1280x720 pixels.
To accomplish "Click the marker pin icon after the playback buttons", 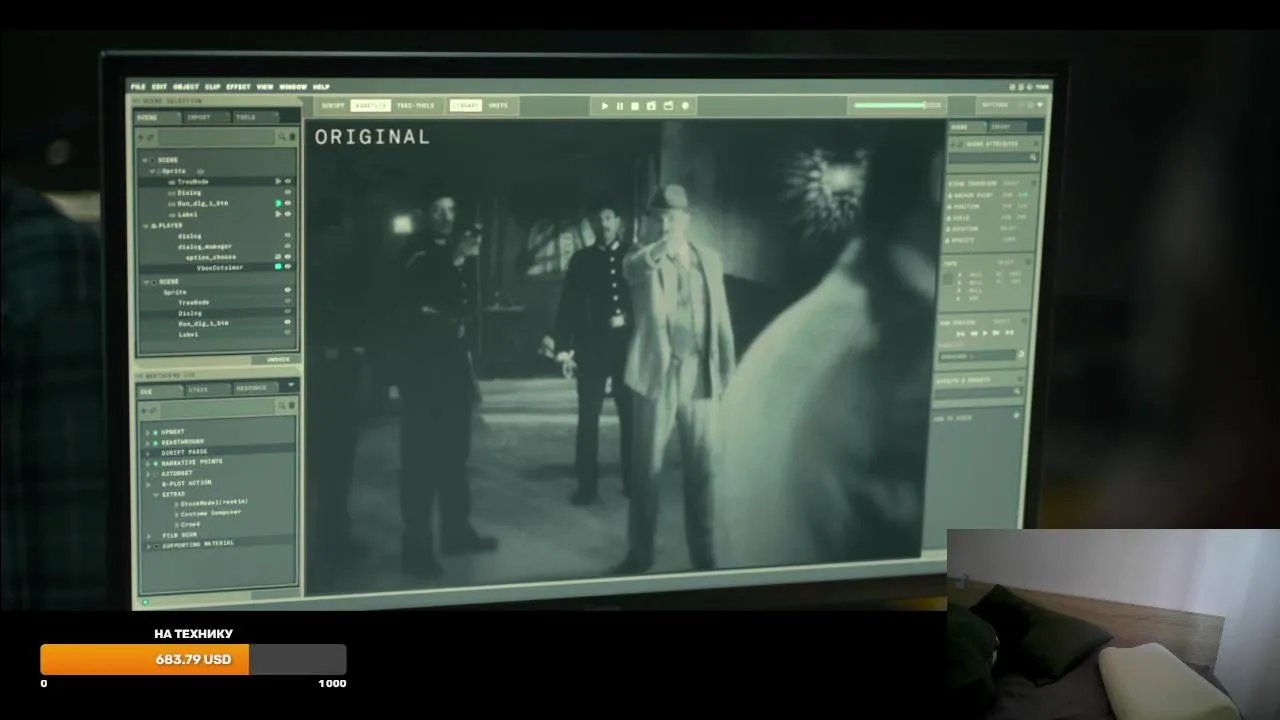I will [x=685, y=105].
